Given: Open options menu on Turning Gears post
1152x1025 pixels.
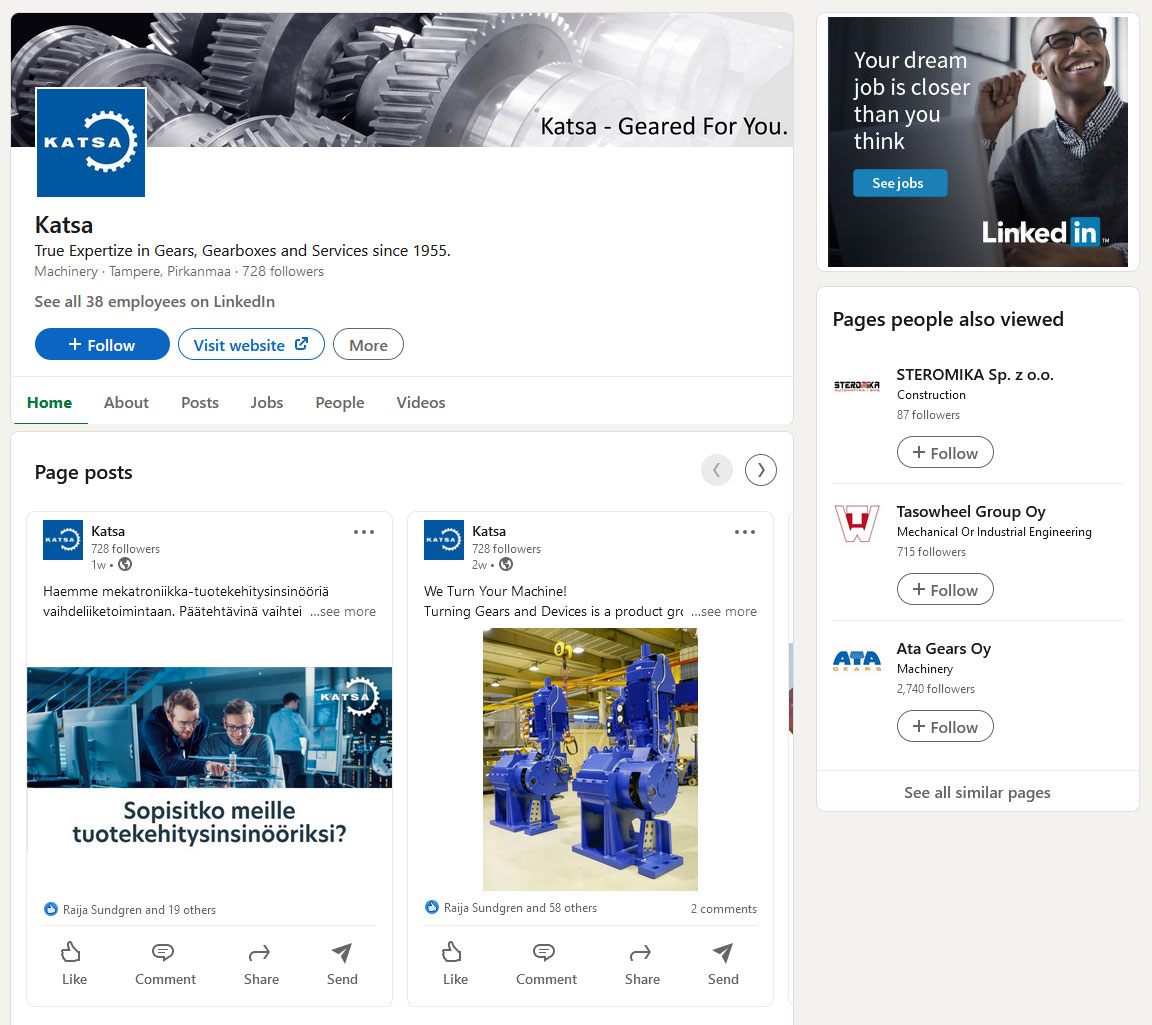Looking at the screenshot, I should (745, 532).
